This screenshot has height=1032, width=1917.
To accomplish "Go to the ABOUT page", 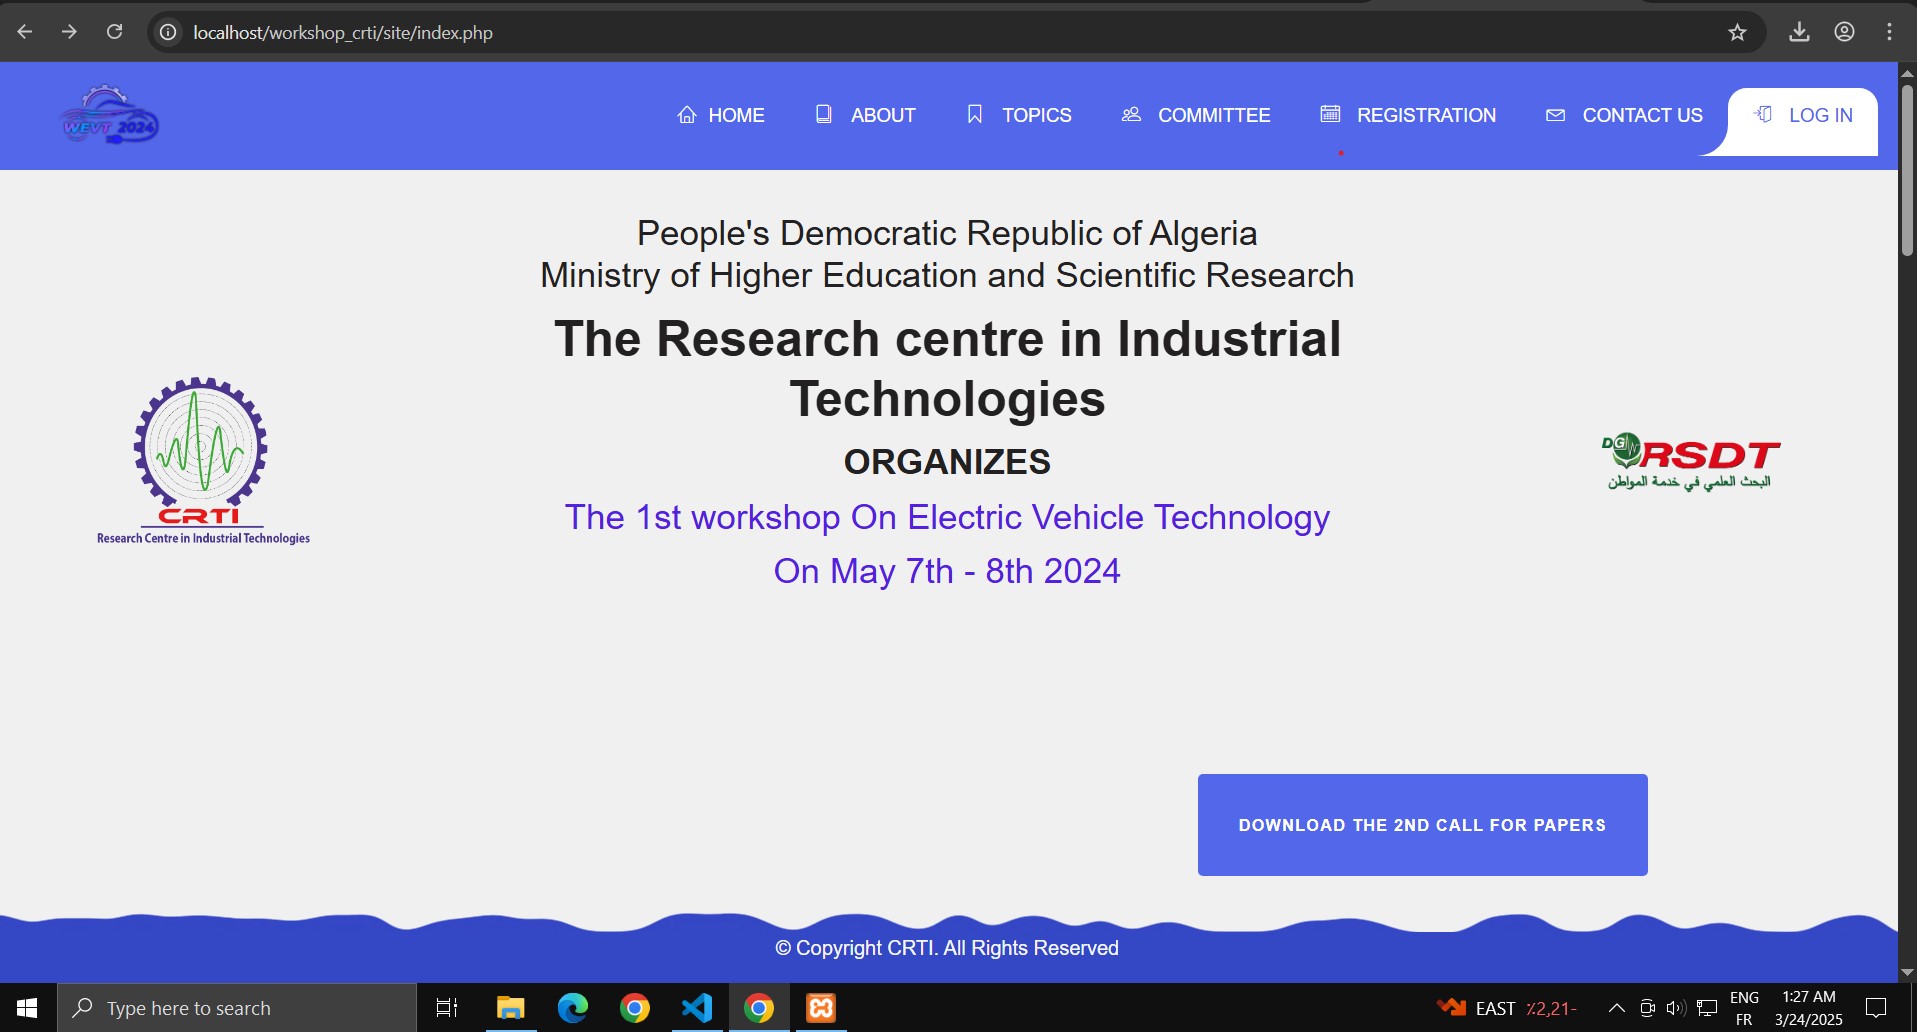I will [866, 116].
